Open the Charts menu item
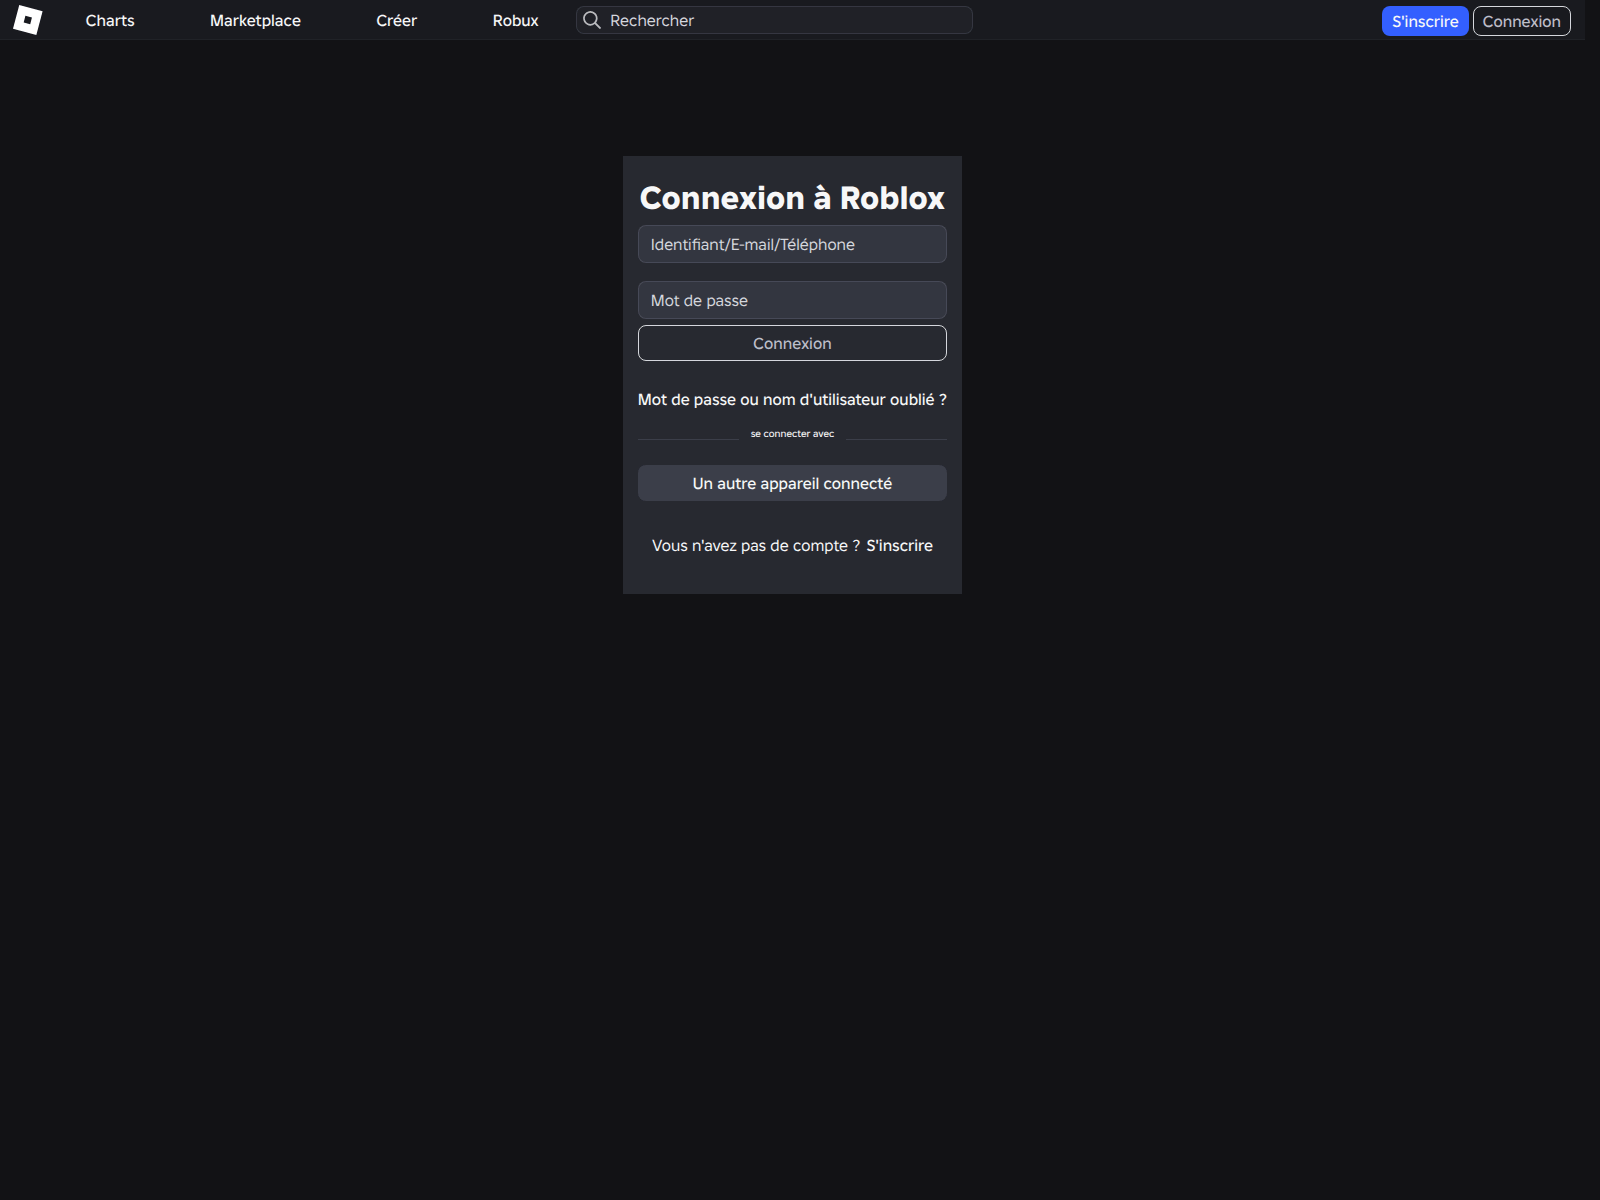 110,20
